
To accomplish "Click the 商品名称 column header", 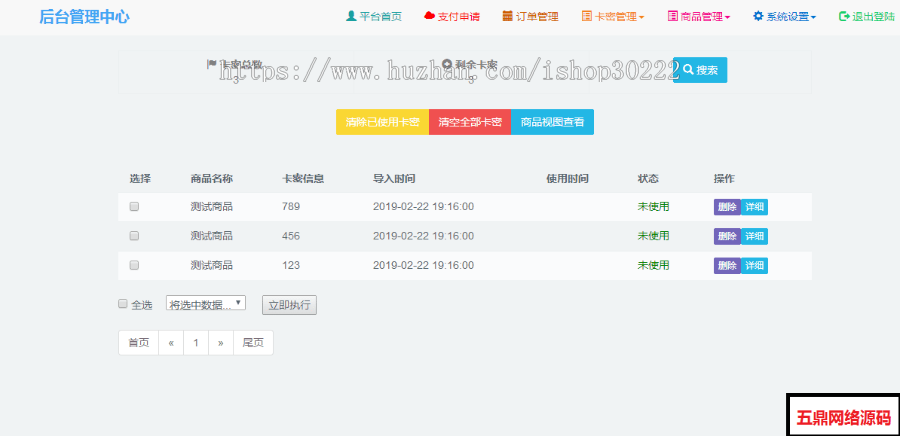I will (x=212, y=179).
